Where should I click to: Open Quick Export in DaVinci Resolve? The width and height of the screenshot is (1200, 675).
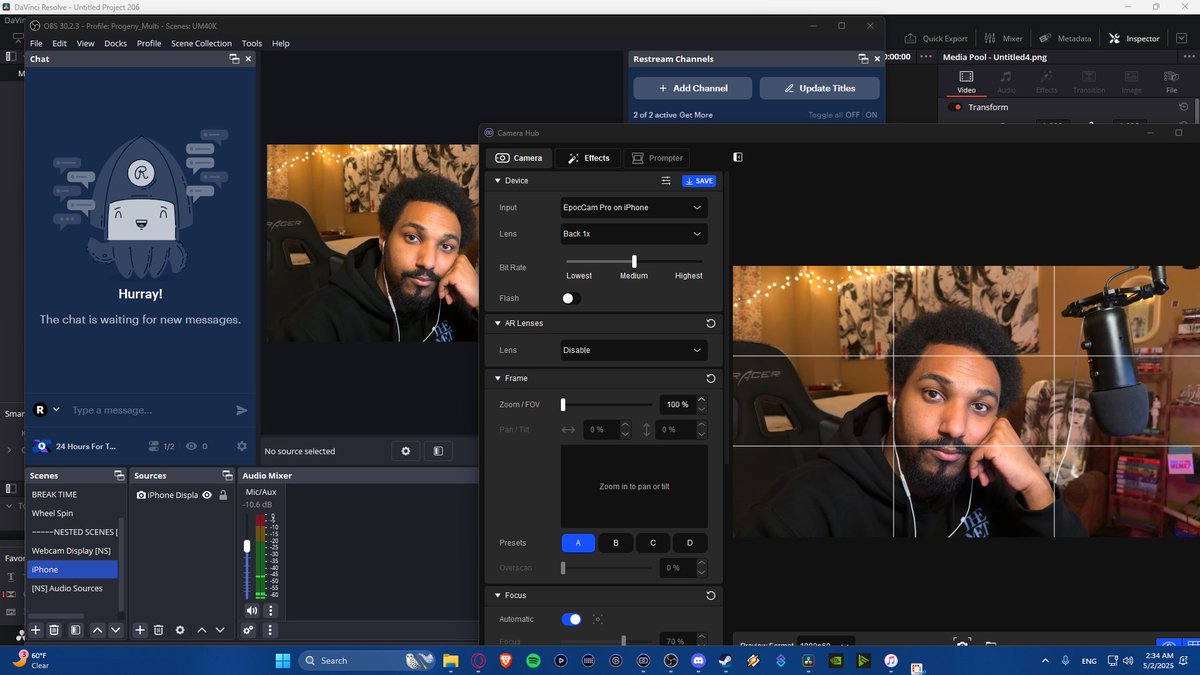coord(936,38)
